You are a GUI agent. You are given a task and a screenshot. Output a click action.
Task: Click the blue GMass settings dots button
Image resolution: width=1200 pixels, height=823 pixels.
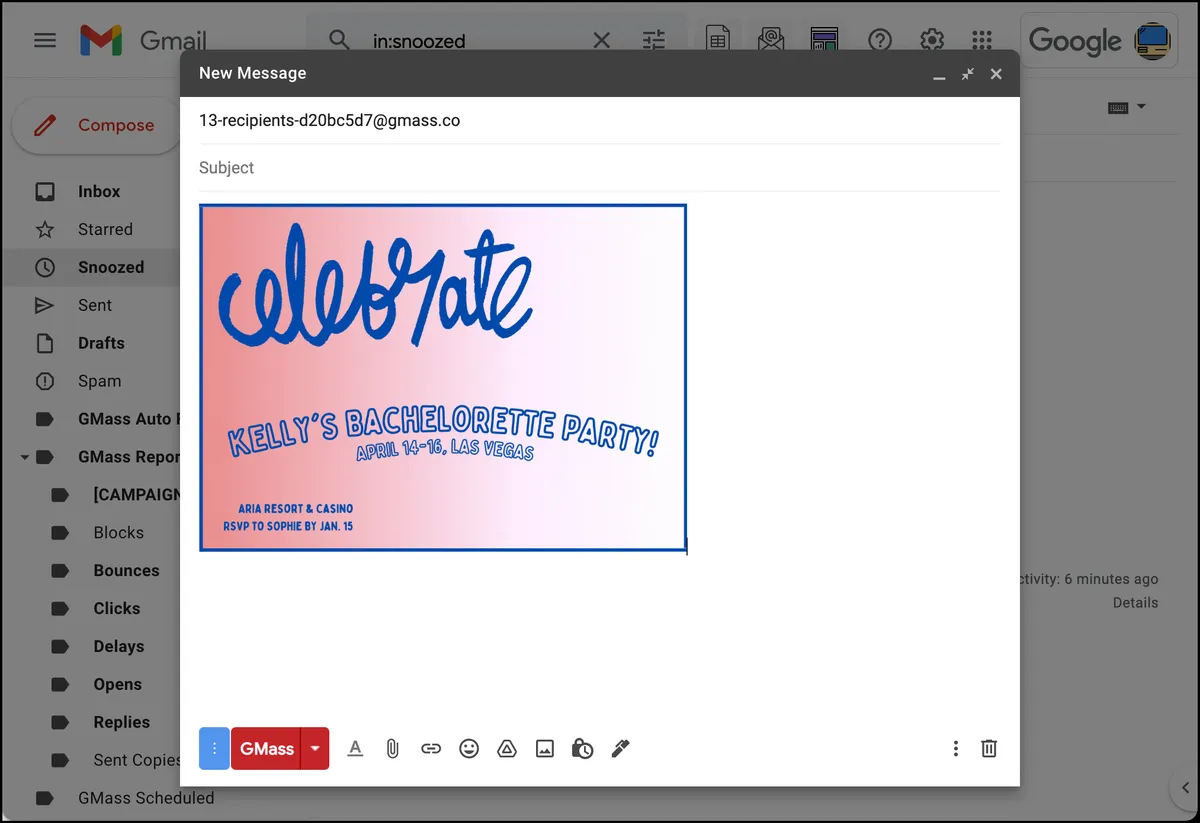point(214,748)
